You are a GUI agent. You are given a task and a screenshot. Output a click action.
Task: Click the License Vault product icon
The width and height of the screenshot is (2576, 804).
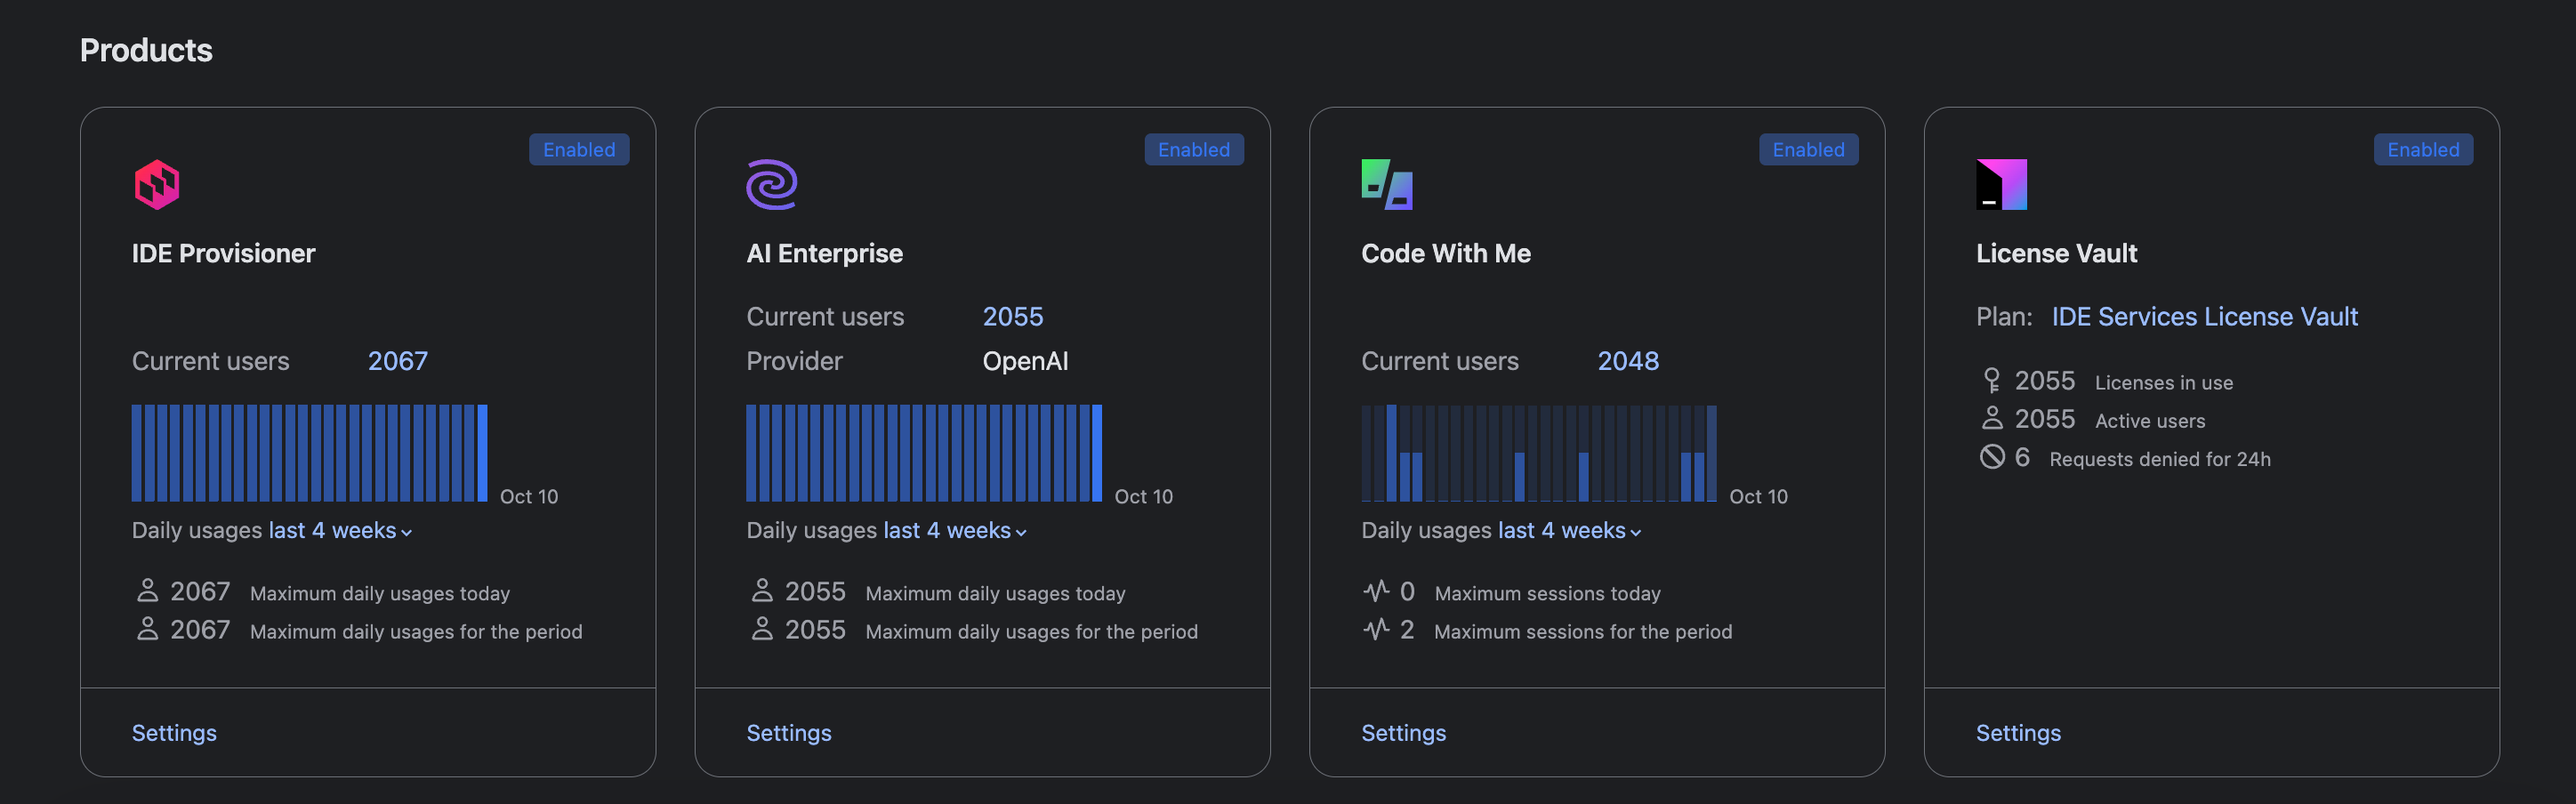2000,184
